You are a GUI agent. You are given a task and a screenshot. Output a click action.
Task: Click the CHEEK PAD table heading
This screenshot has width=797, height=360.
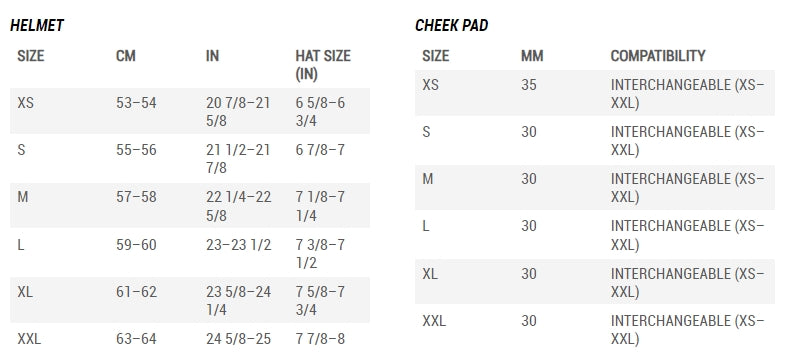[451, 25]
